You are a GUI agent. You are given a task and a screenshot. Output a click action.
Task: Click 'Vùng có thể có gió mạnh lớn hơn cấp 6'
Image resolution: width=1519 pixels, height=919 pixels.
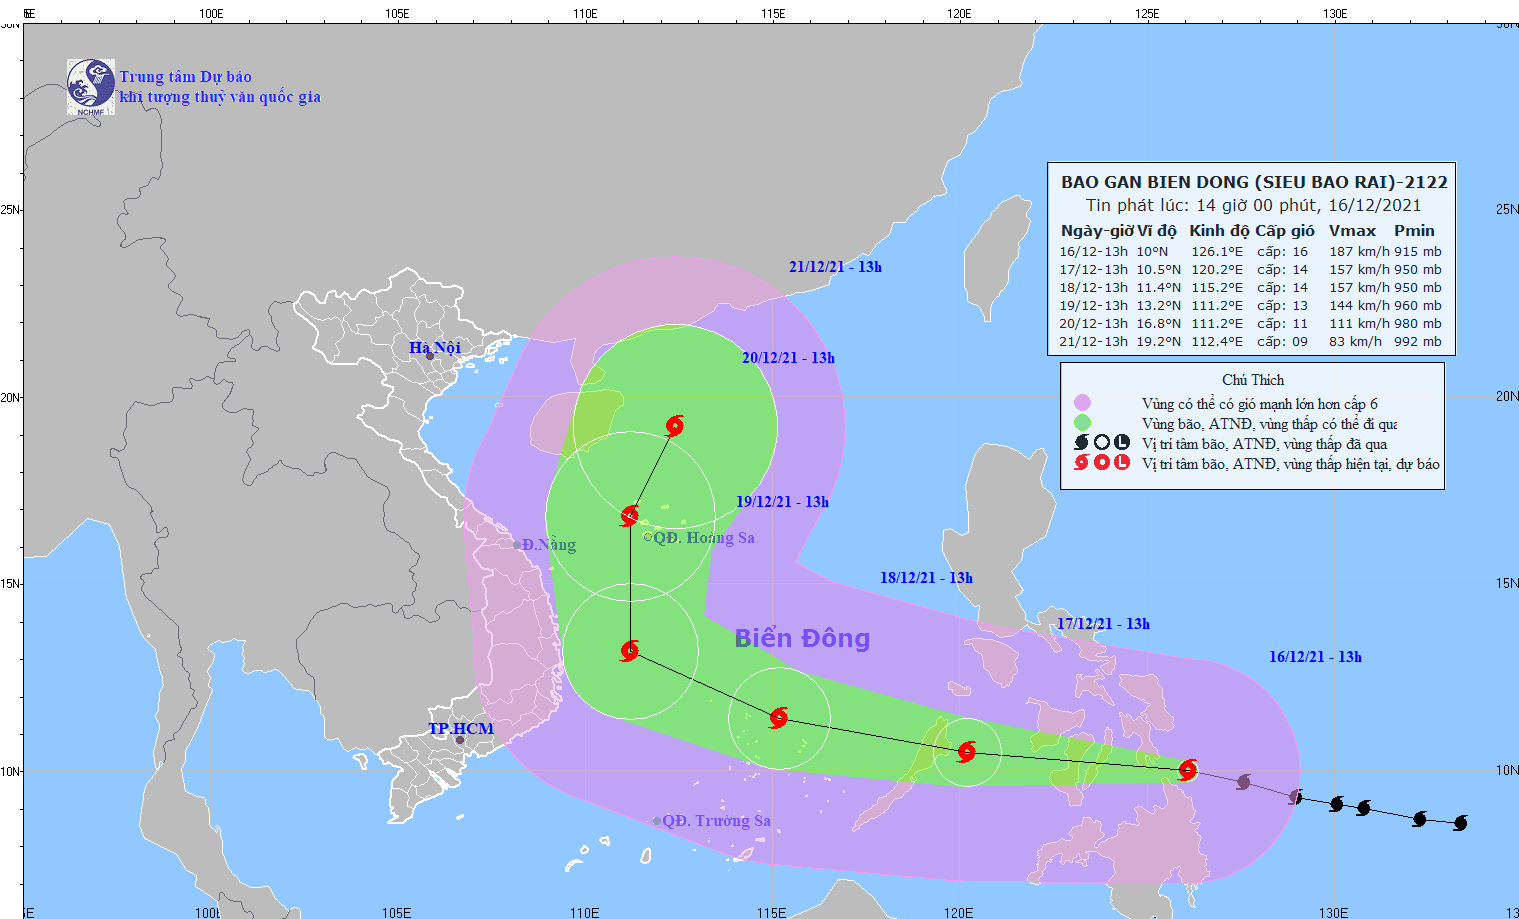coord(1260,404)
